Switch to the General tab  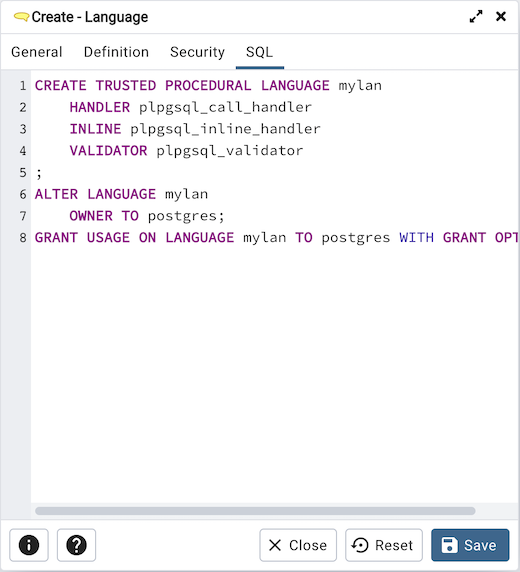pos(36,52)
